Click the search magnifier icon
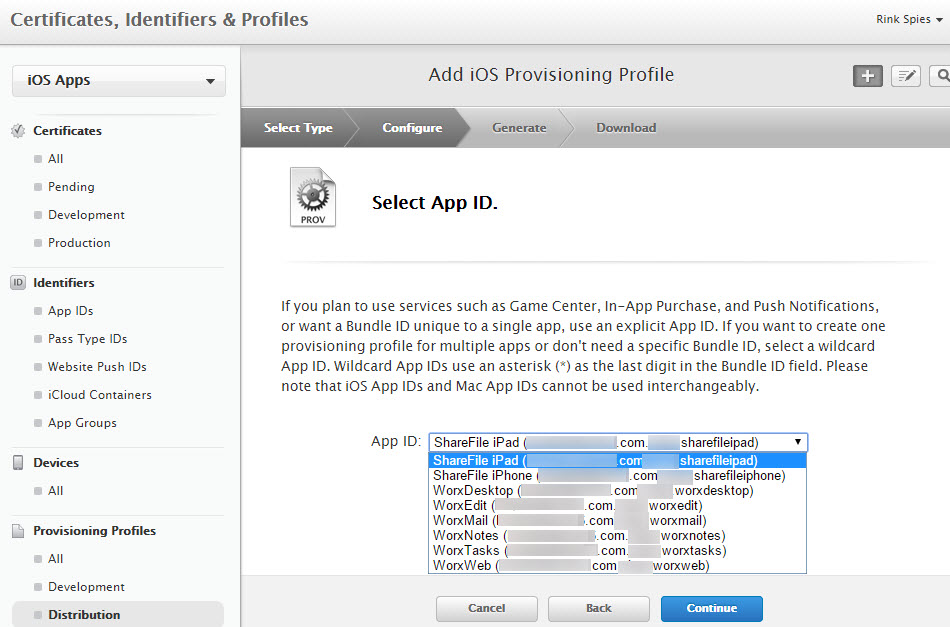Viewport: 950px width, 627px height. click(940, 76)
